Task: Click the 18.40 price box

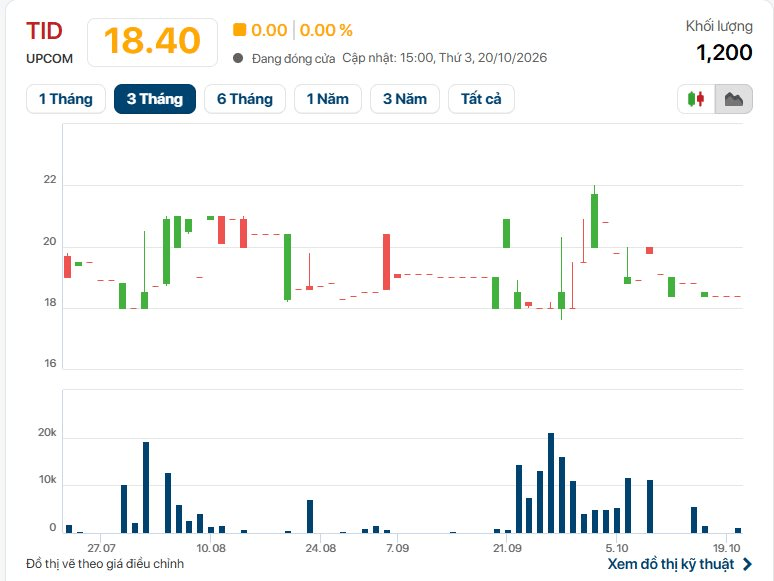Action: (x=153, y=42)
